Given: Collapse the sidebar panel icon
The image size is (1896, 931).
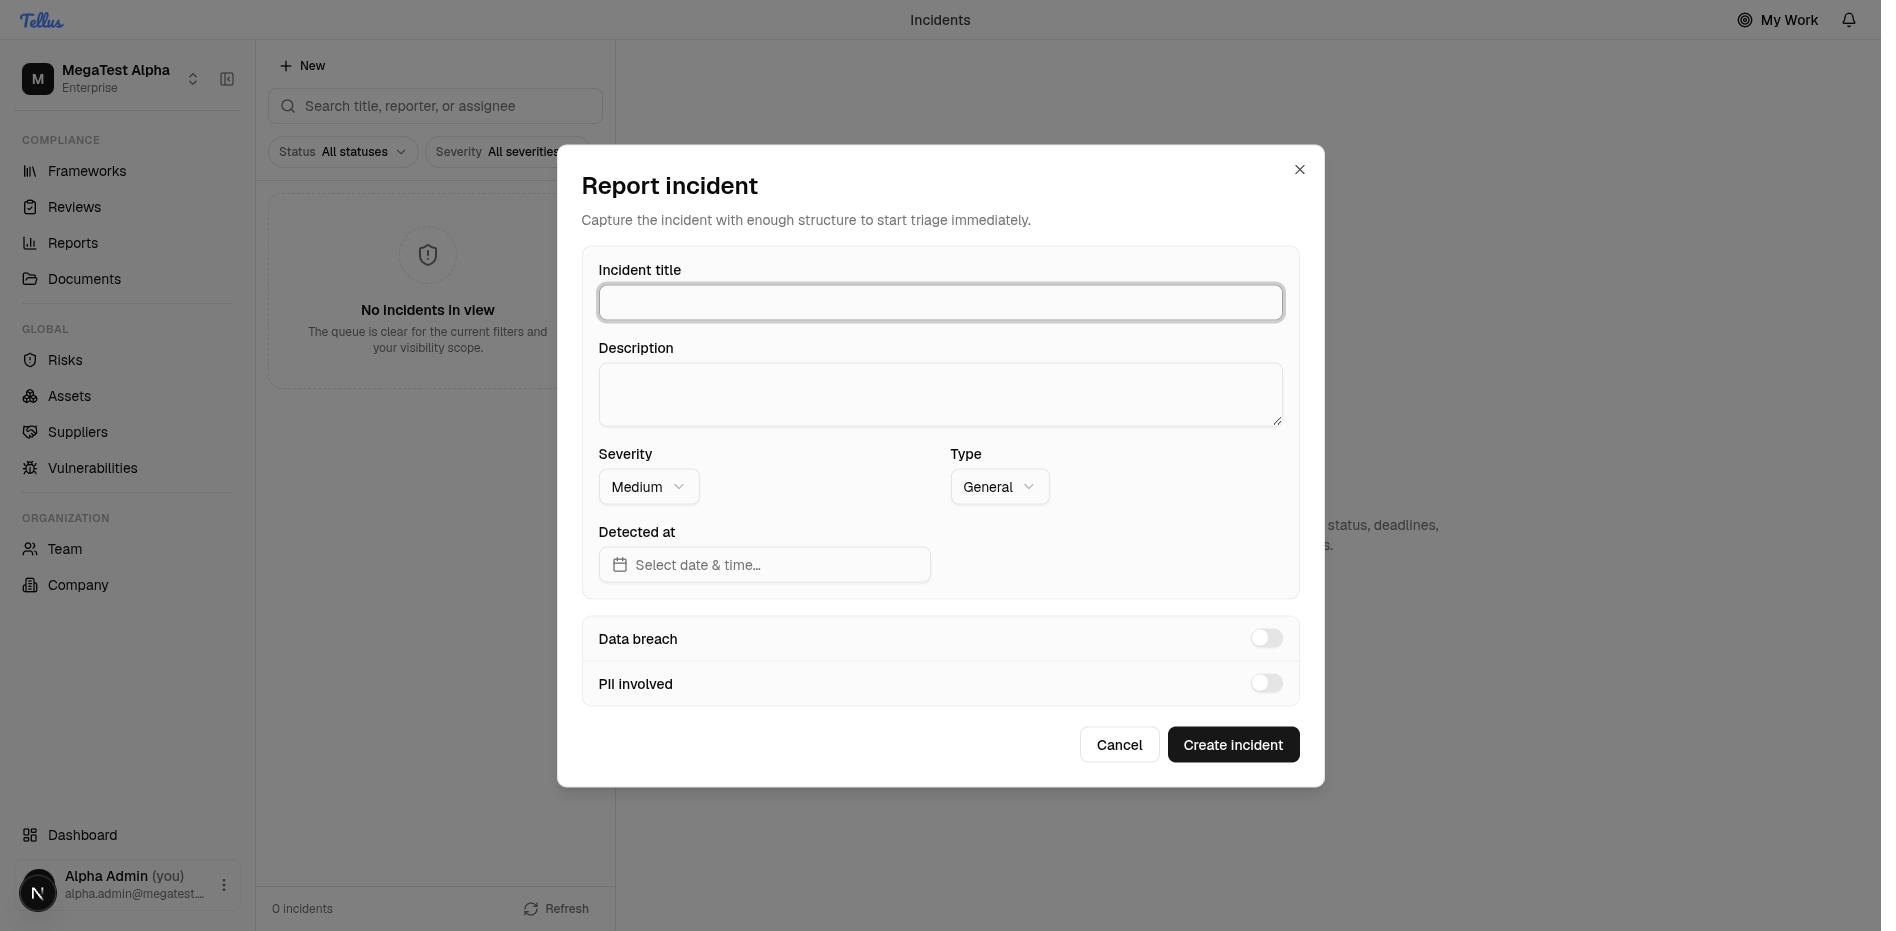Looking at the screenshot, I should click(227, 79).
